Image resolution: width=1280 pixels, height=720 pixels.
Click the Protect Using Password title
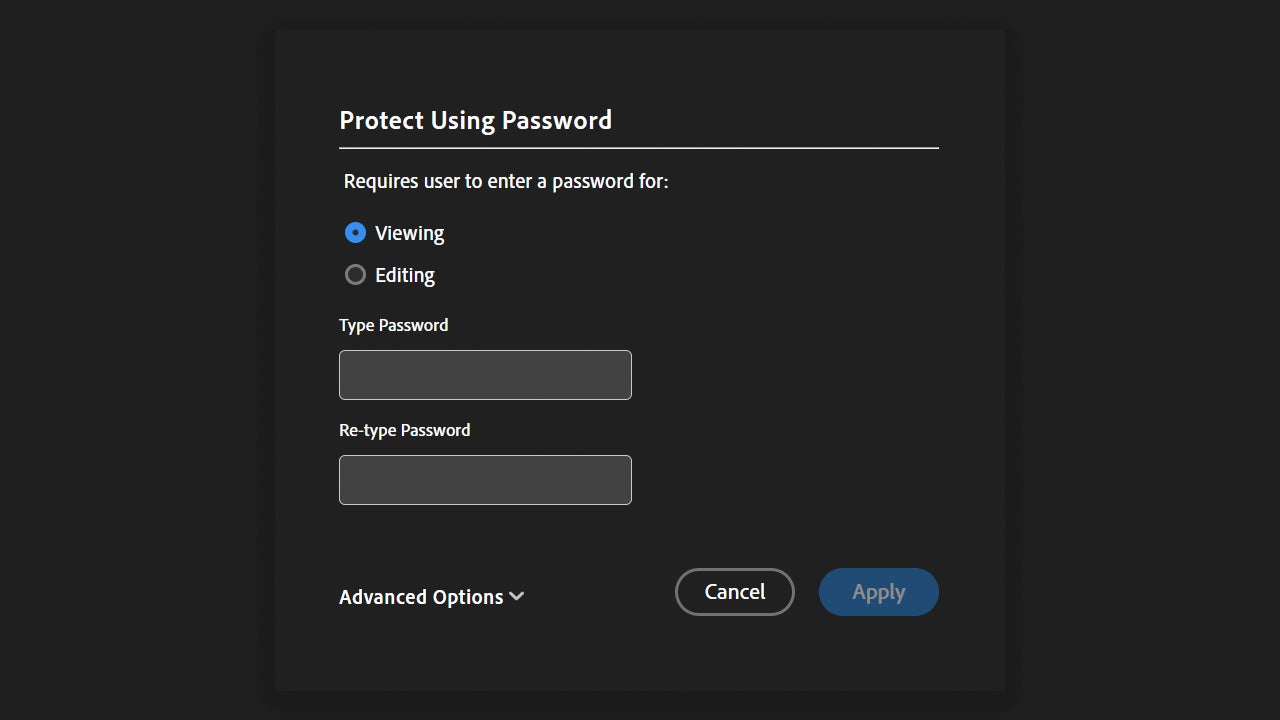click(x=475, y=120)
